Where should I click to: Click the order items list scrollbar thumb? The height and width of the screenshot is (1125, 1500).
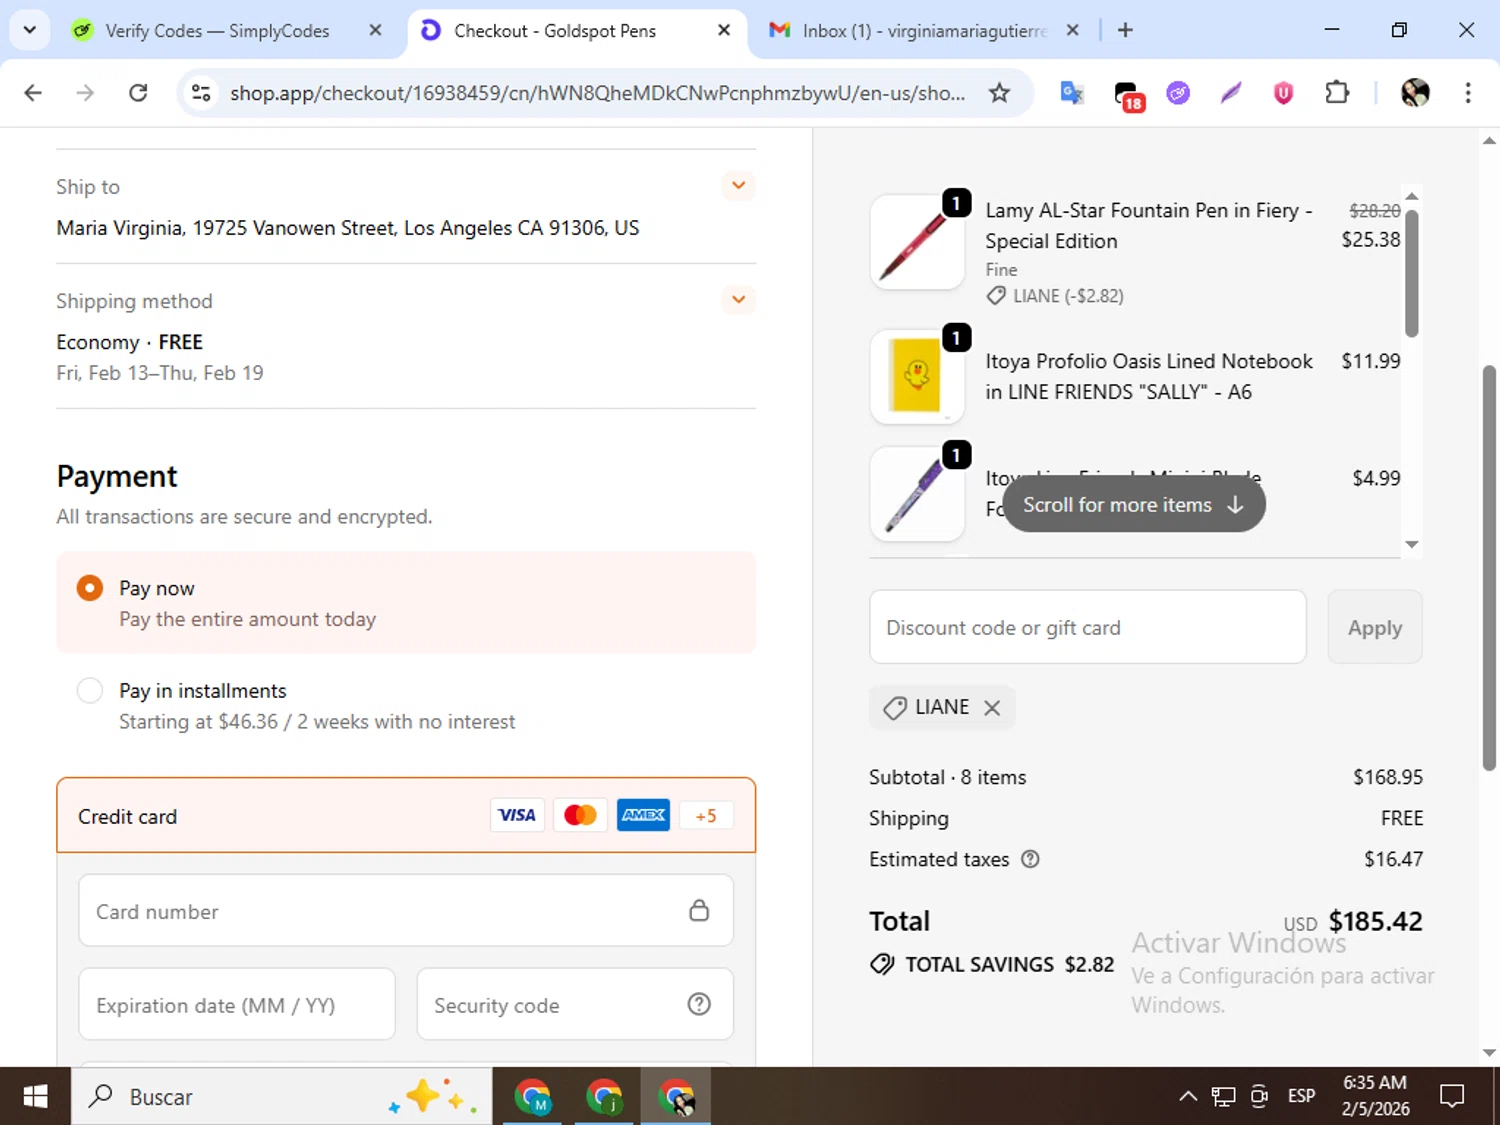1412,273
